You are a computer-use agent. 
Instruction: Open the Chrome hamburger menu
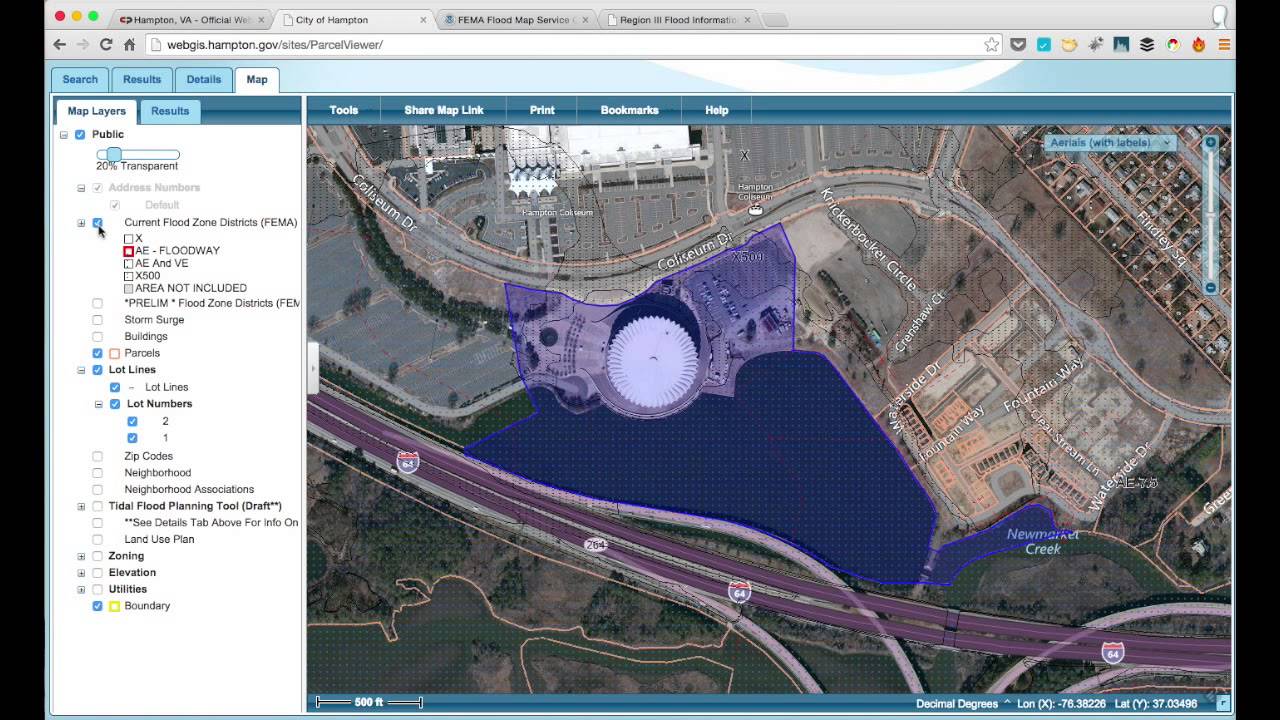[x=1224, y=45]
